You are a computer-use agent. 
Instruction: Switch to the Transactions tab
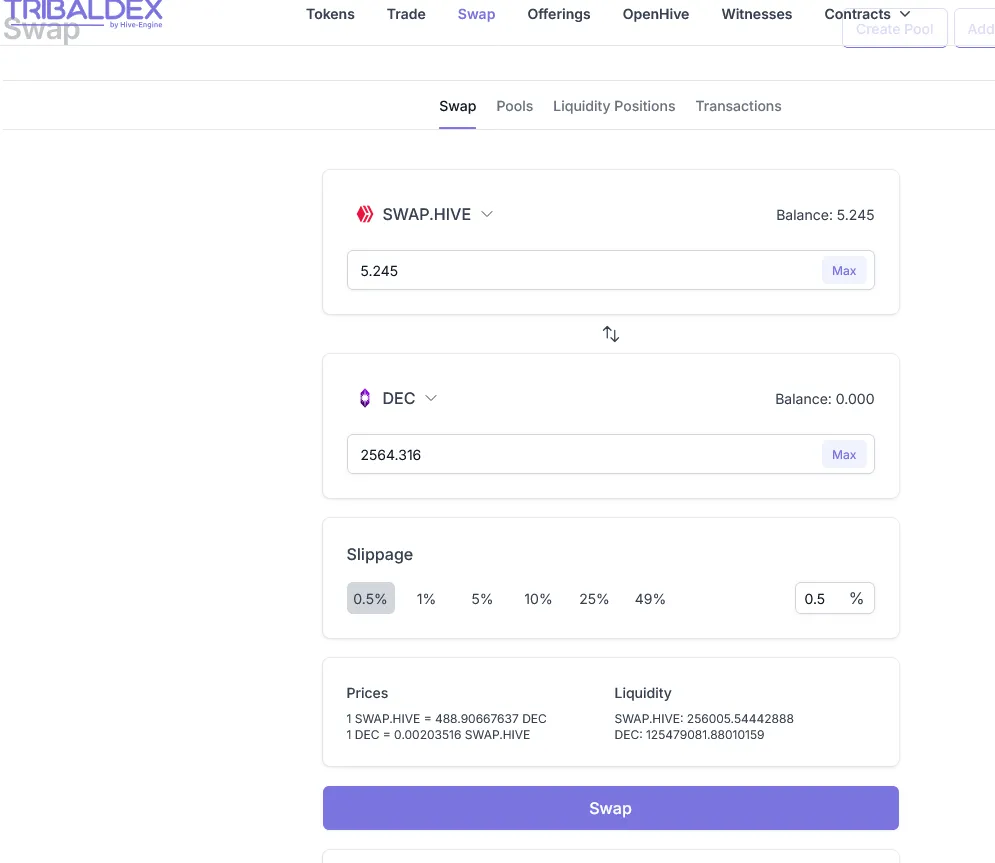click(x=738, y=107)
